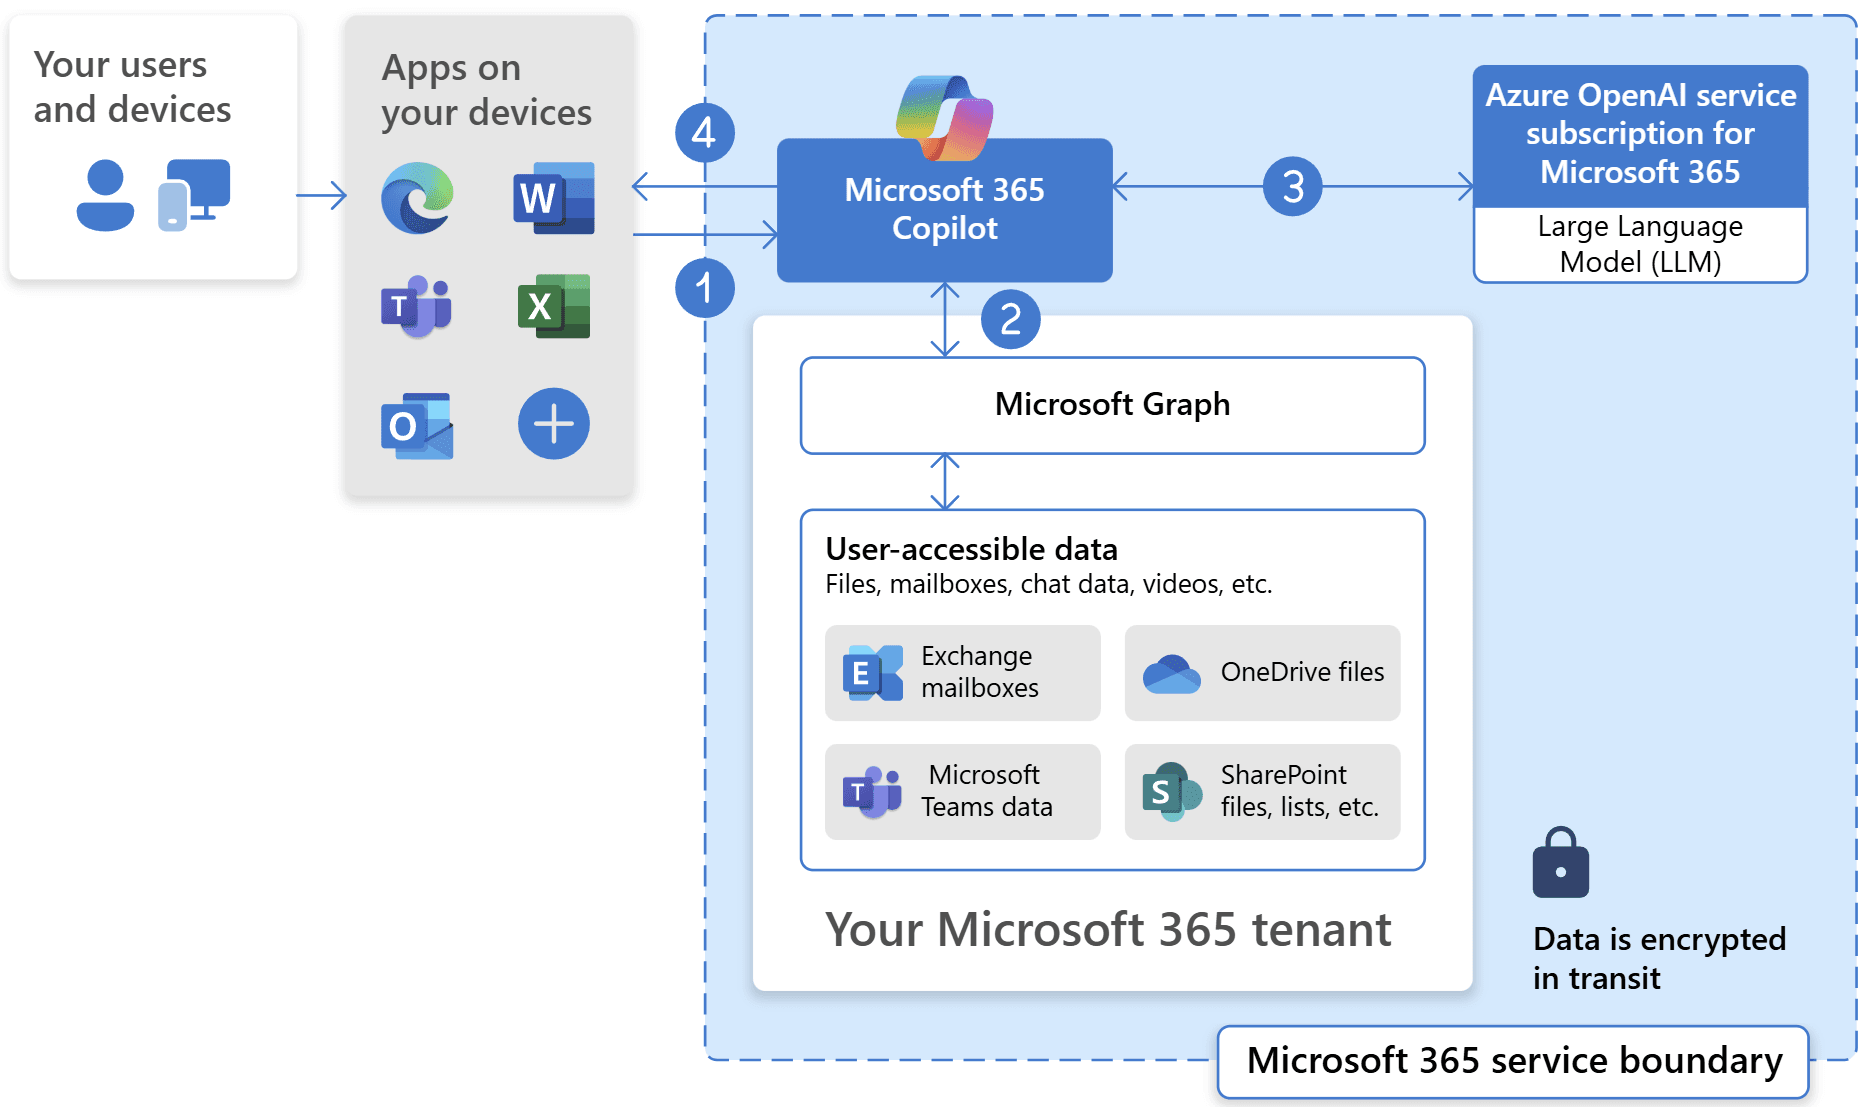Click the SharePoint files, lists, etc. tile

(1262, 792)
